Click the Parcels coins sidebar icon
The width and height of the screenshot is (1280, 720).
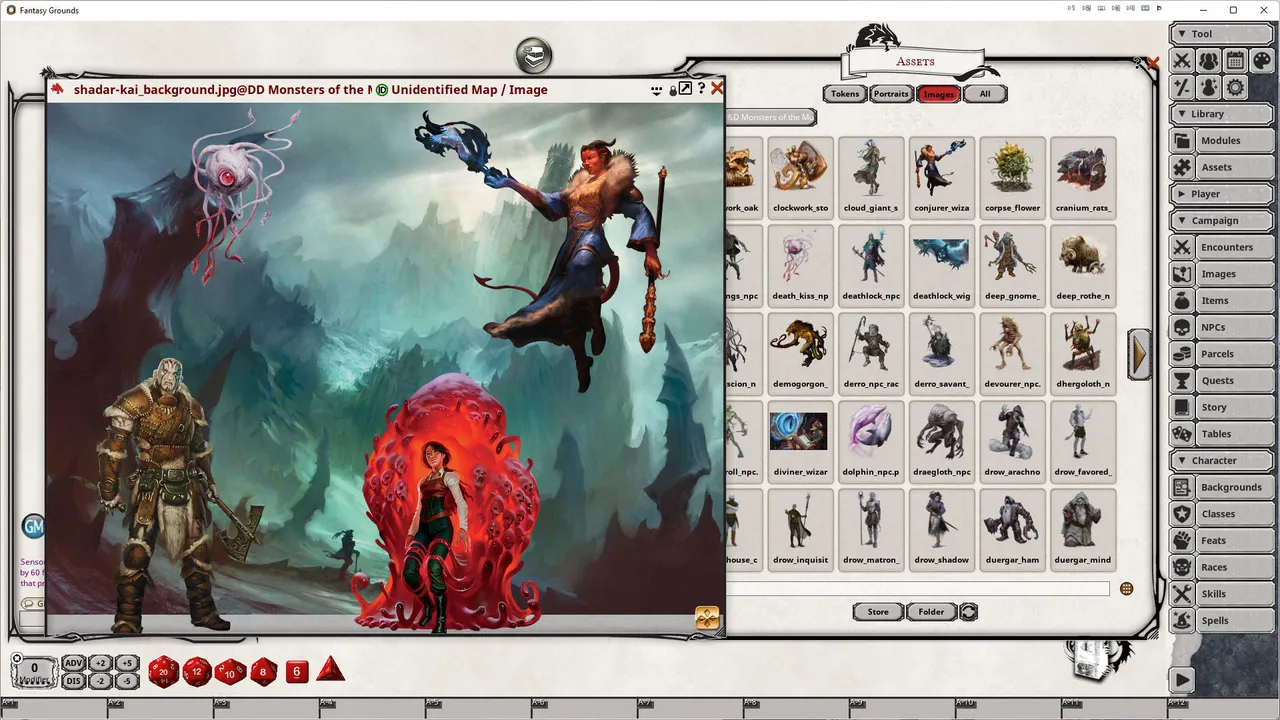(x=1182, y=354)
